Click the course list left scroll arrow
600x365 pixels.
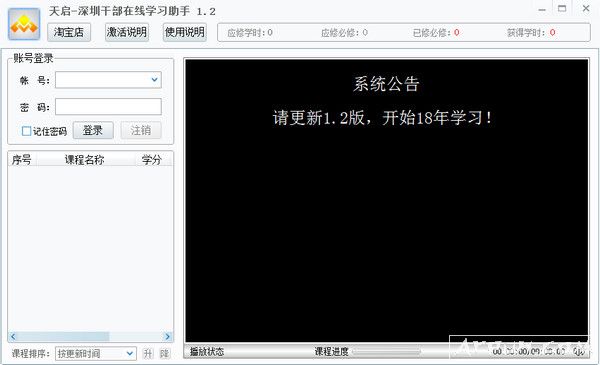[x=13, y=337]
